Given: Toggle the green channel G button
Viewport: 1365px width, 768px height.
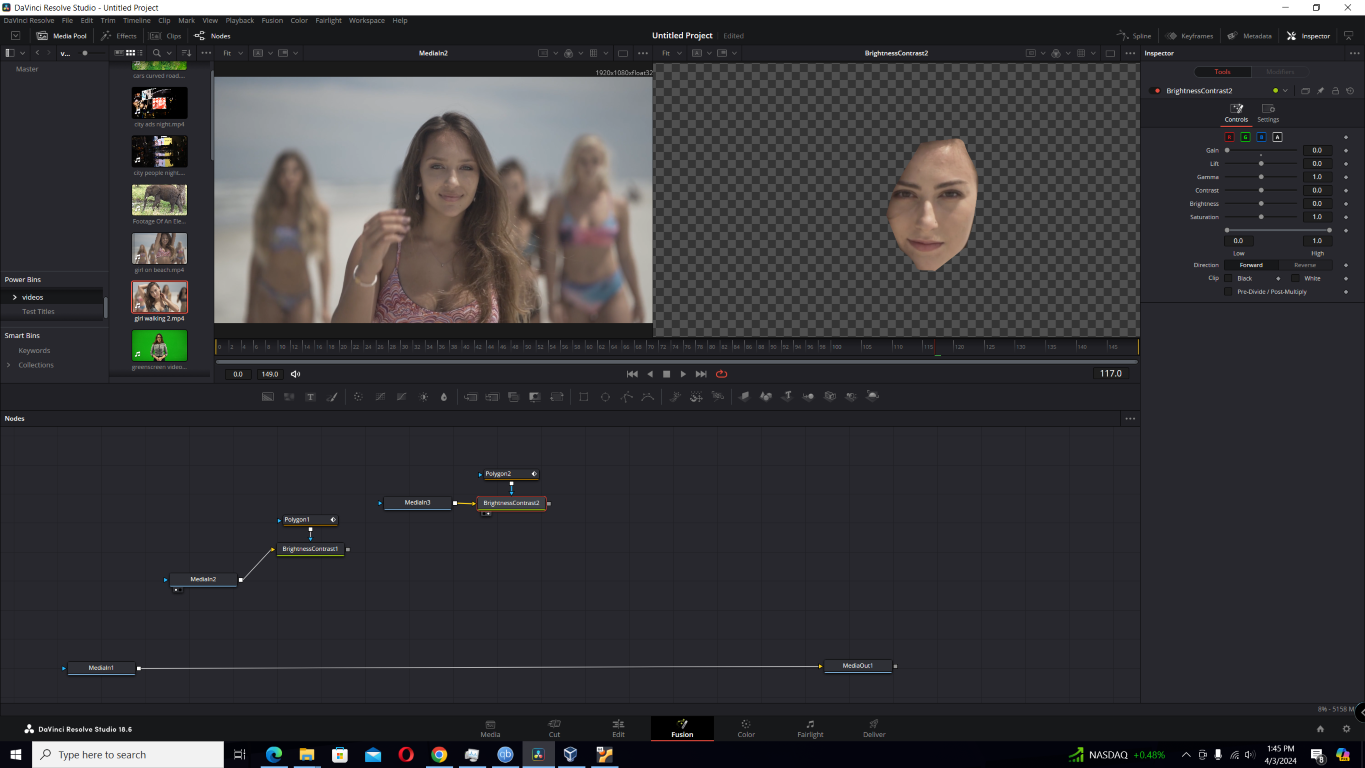Looking at the screenshot, I should tap(1245, 137).
